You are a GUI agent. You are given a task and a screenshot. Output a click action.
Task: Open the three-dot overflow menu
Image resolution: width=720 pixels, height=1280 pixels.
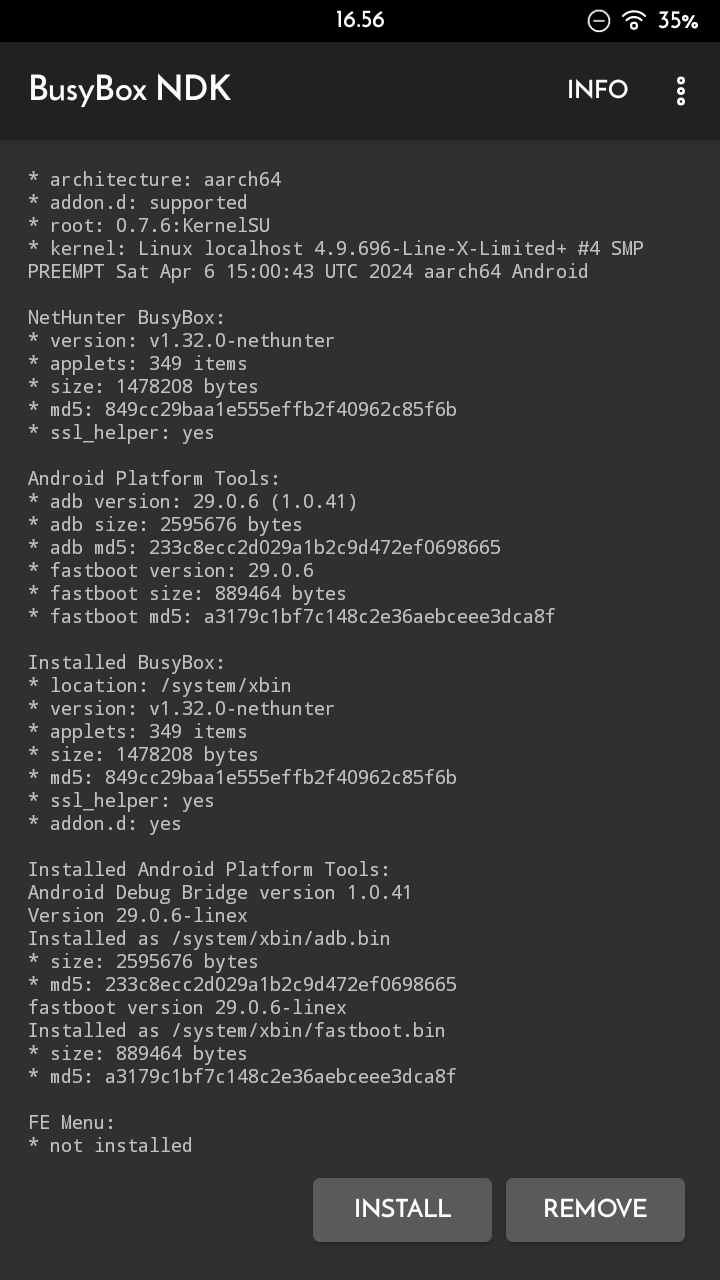[x=681, y=90]
